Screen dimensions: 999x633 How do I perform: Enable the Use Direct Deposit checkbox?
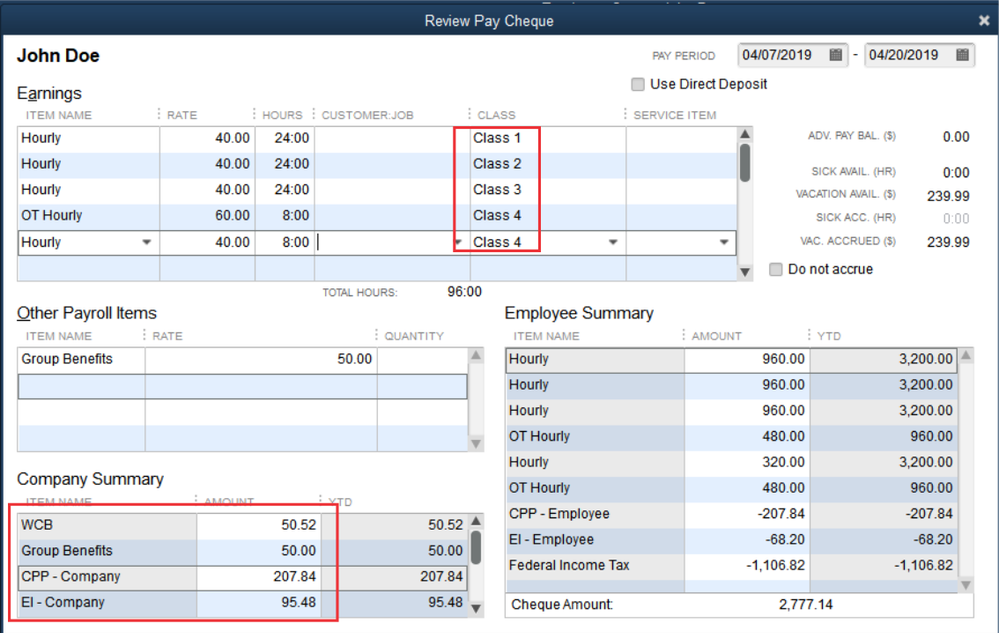pyautogui.click(x=638, y=85)
